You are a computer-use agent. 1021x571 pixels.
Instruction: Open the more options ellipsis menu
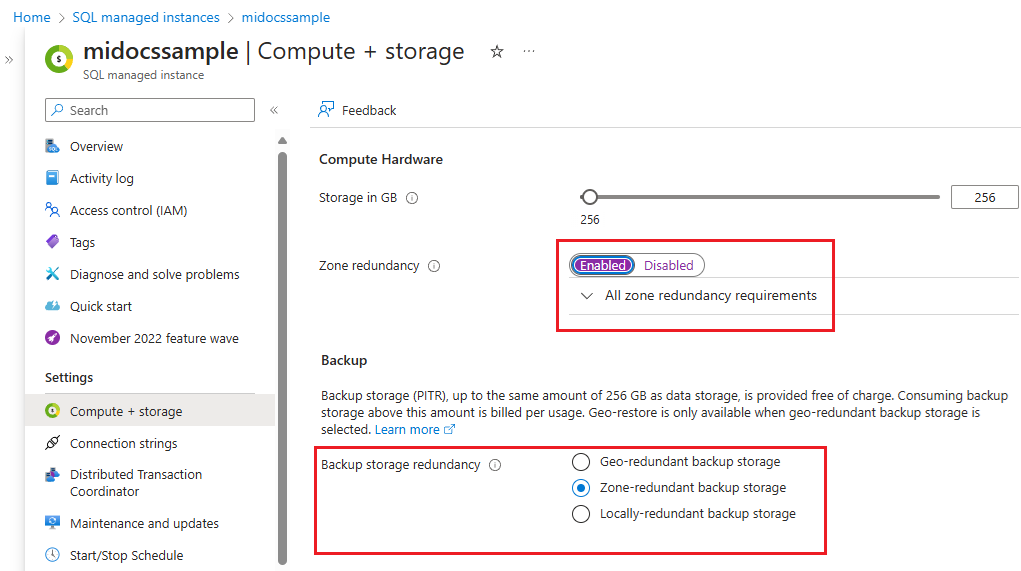click(529, 52)
